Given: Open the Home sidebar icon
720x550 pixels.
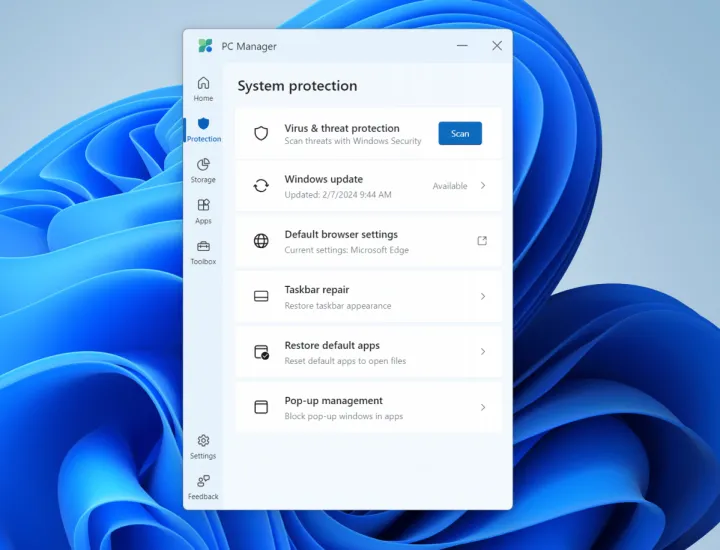Looking at the screenshot, I should (x=203, y=84).
